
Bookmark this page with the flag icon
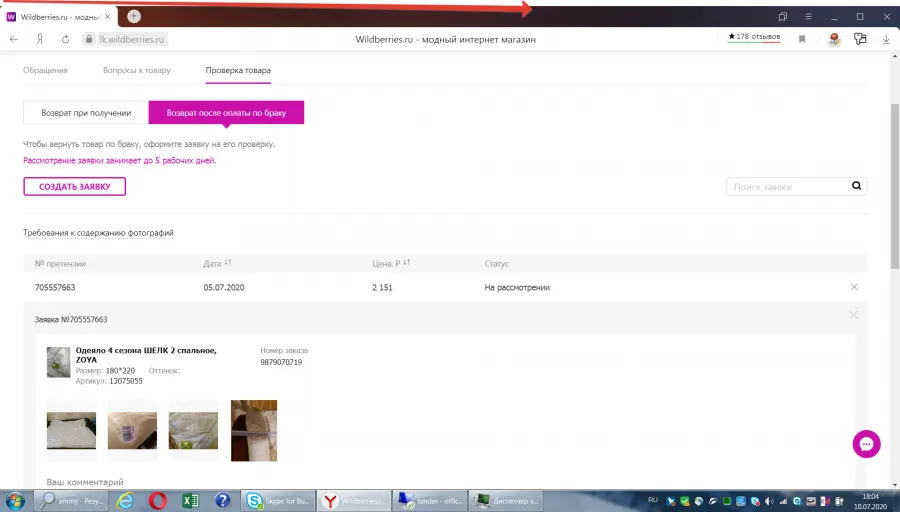pos(802,39)
